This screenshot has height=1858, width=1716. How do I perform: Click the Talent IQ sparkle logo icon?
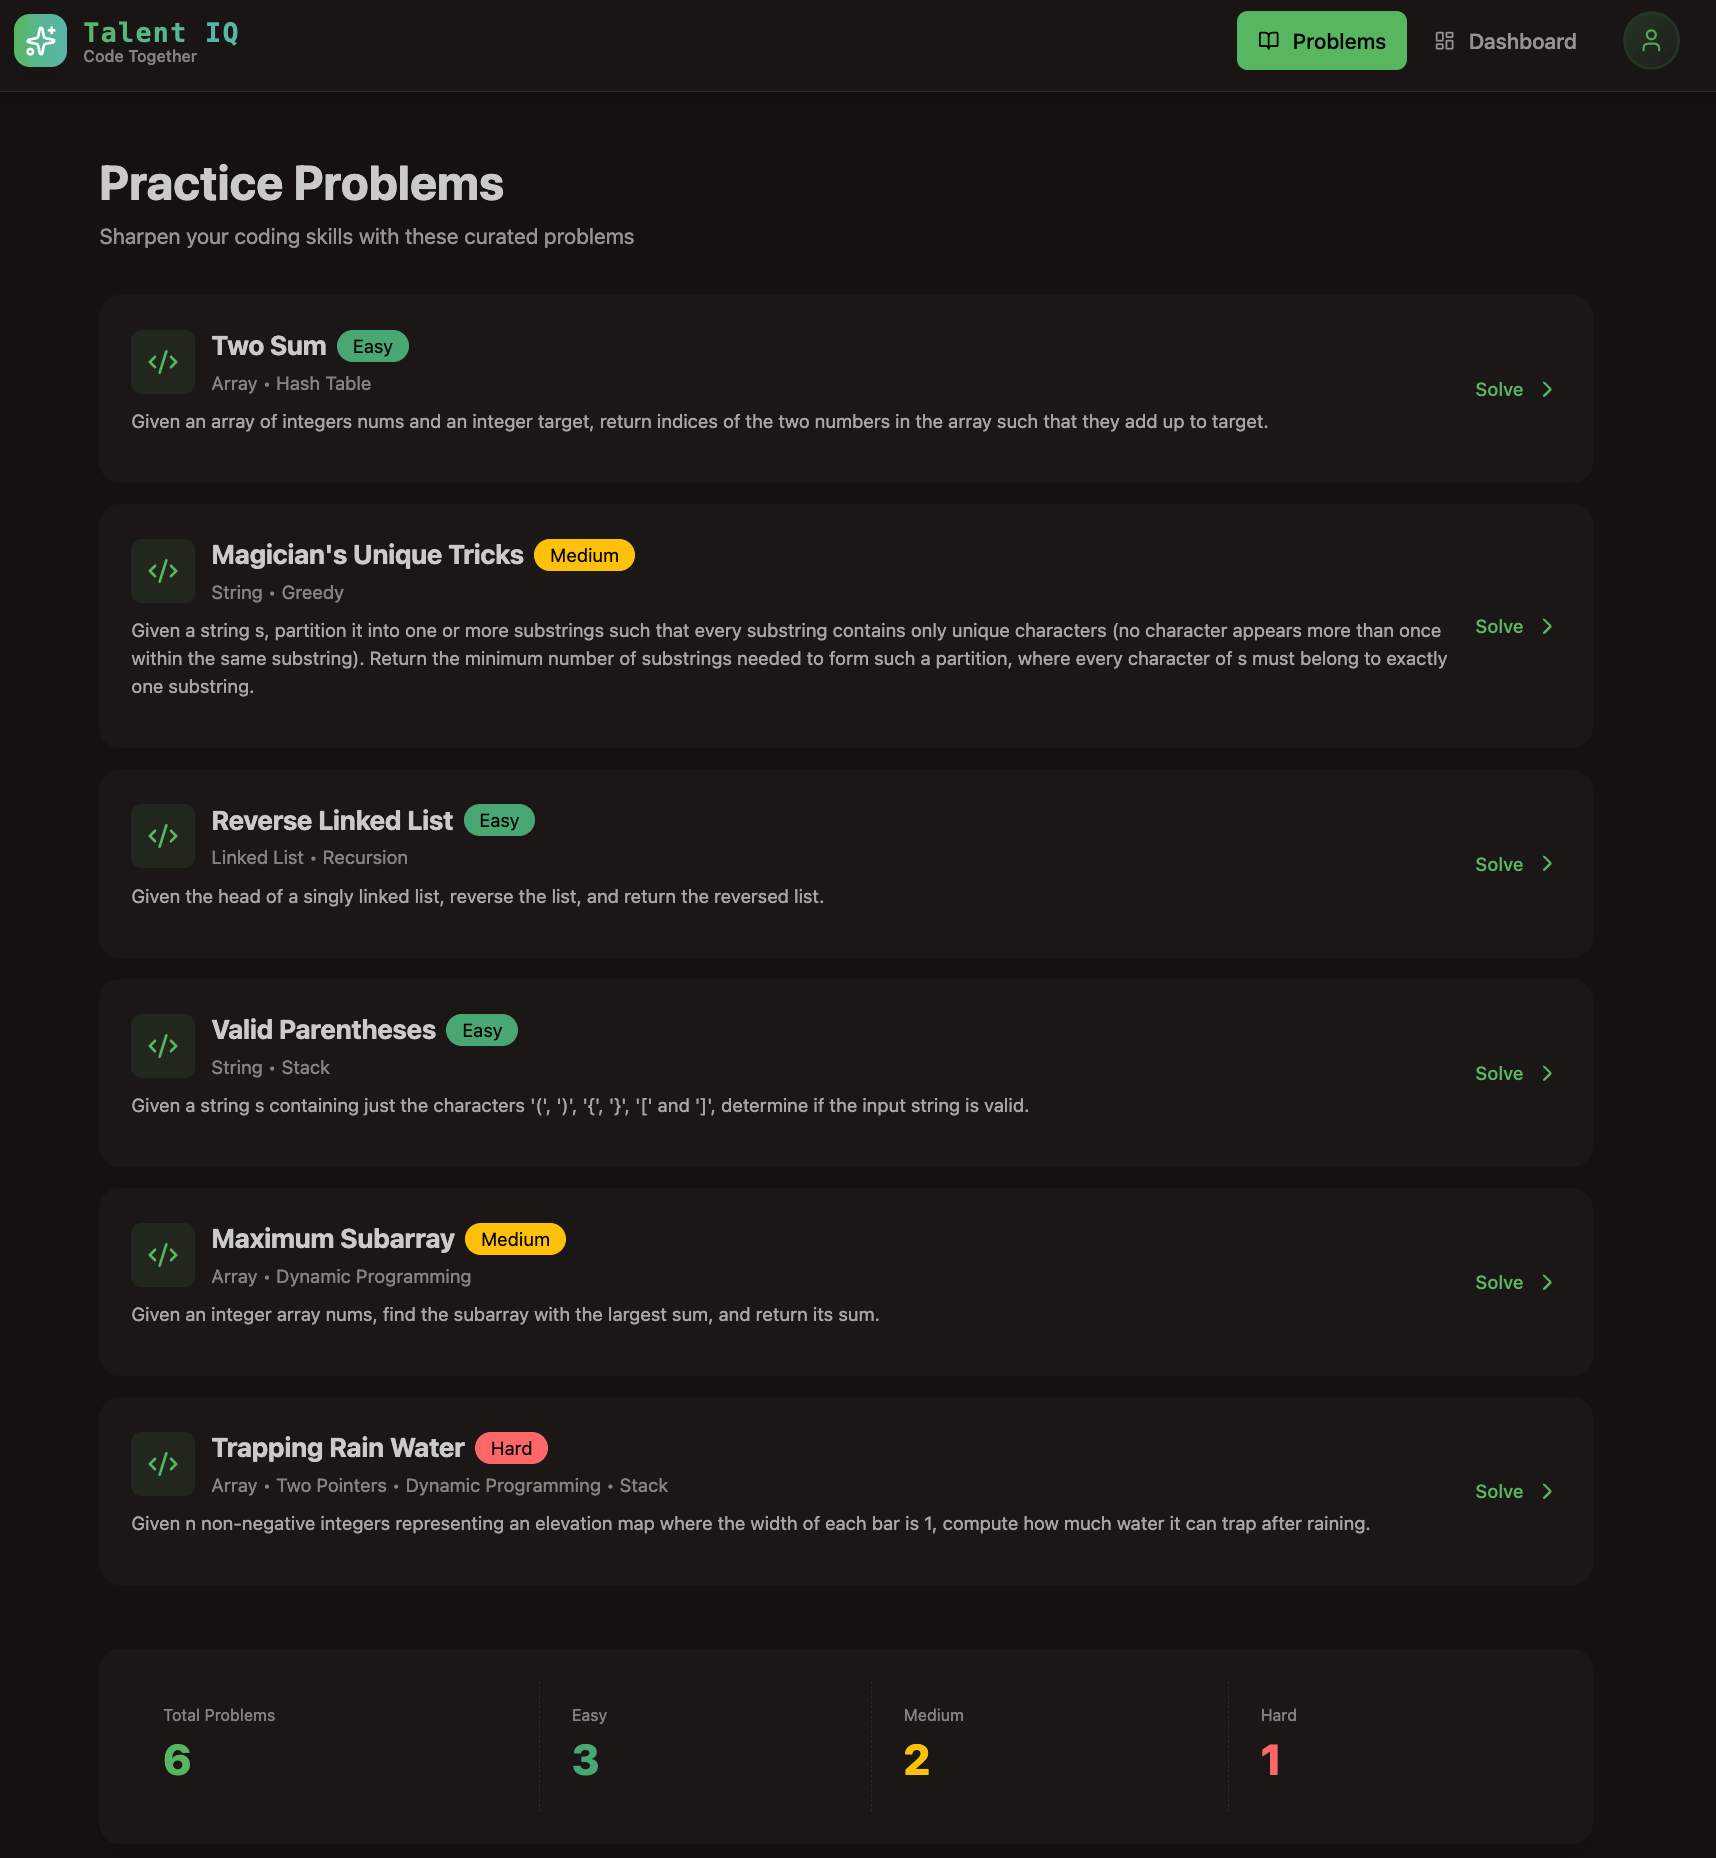[x=40, y=41]
